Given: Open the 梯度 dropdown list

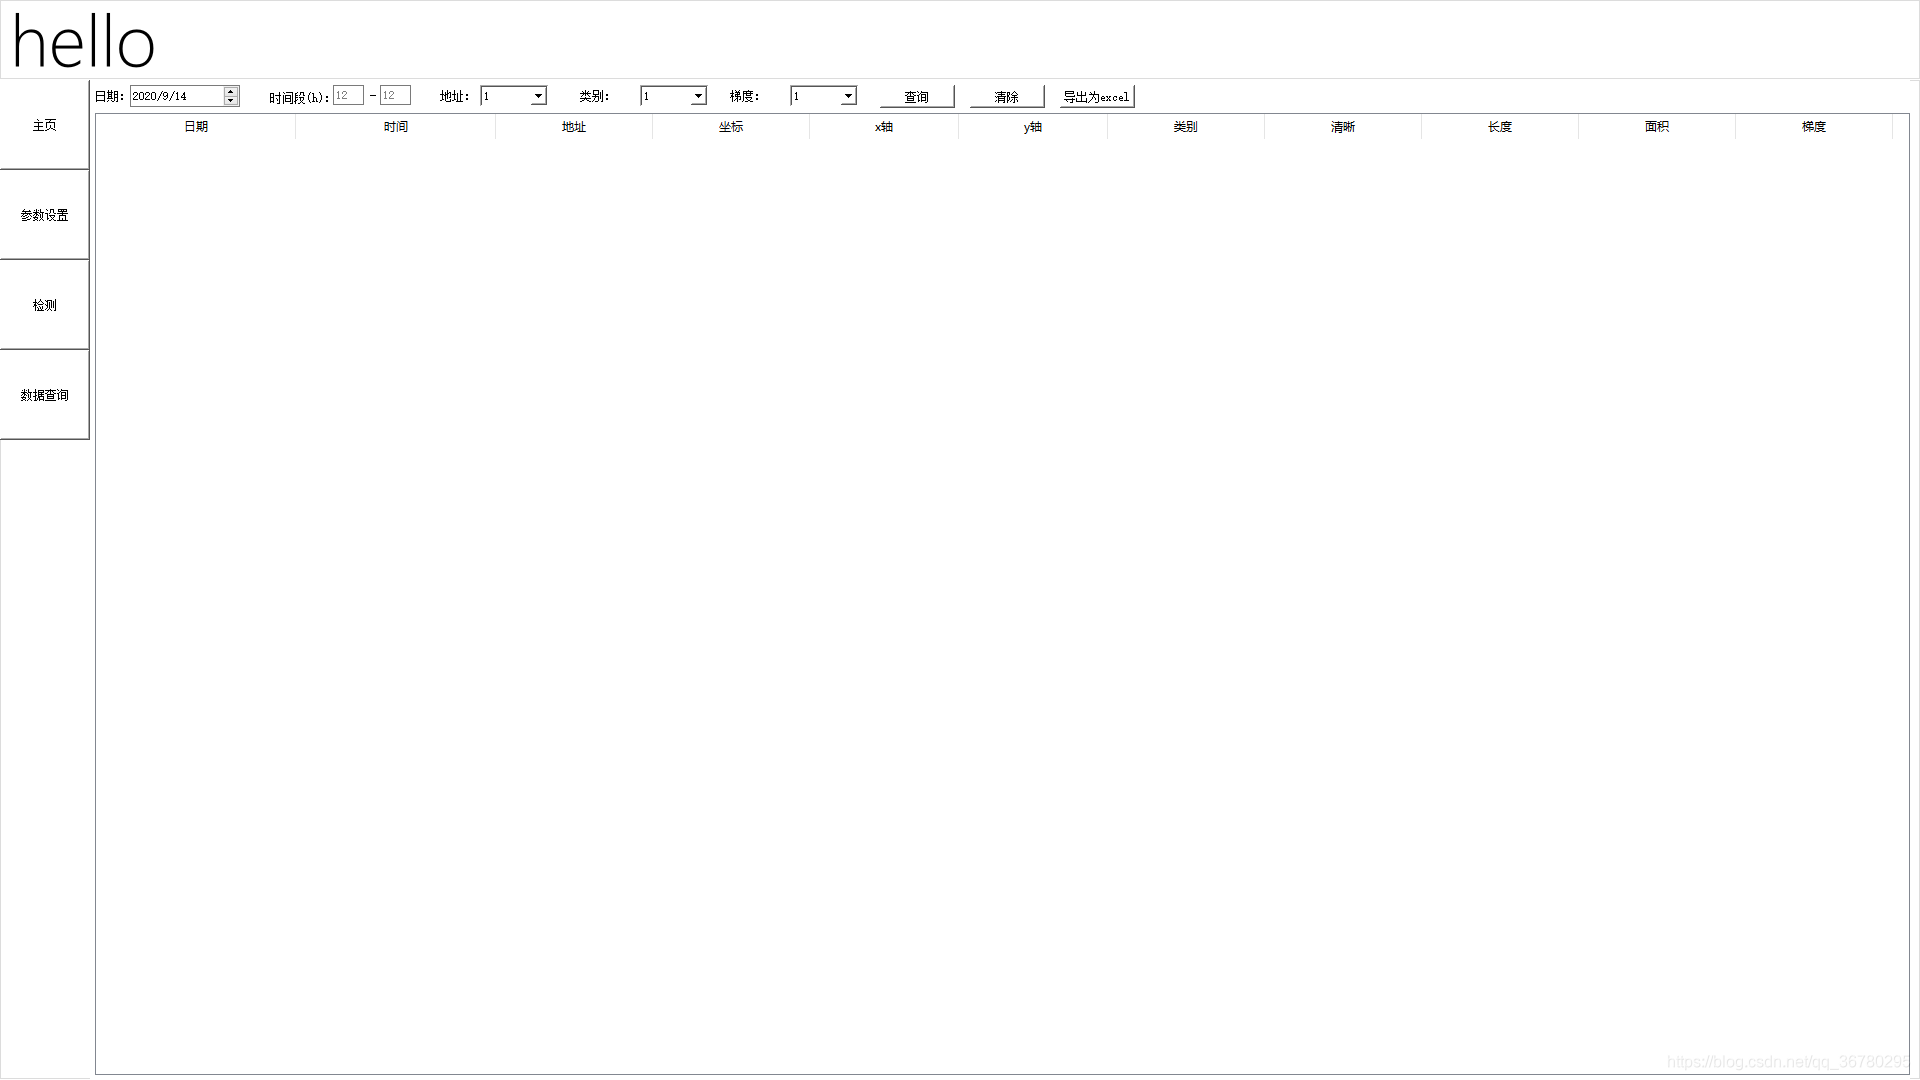Looking at the screenshot, I should click(x=848, y=96).
